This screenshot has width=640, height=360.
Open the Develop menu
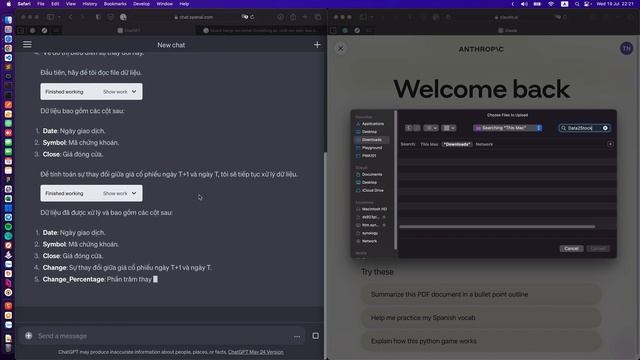pyautogui.click(x=141, y=4)
